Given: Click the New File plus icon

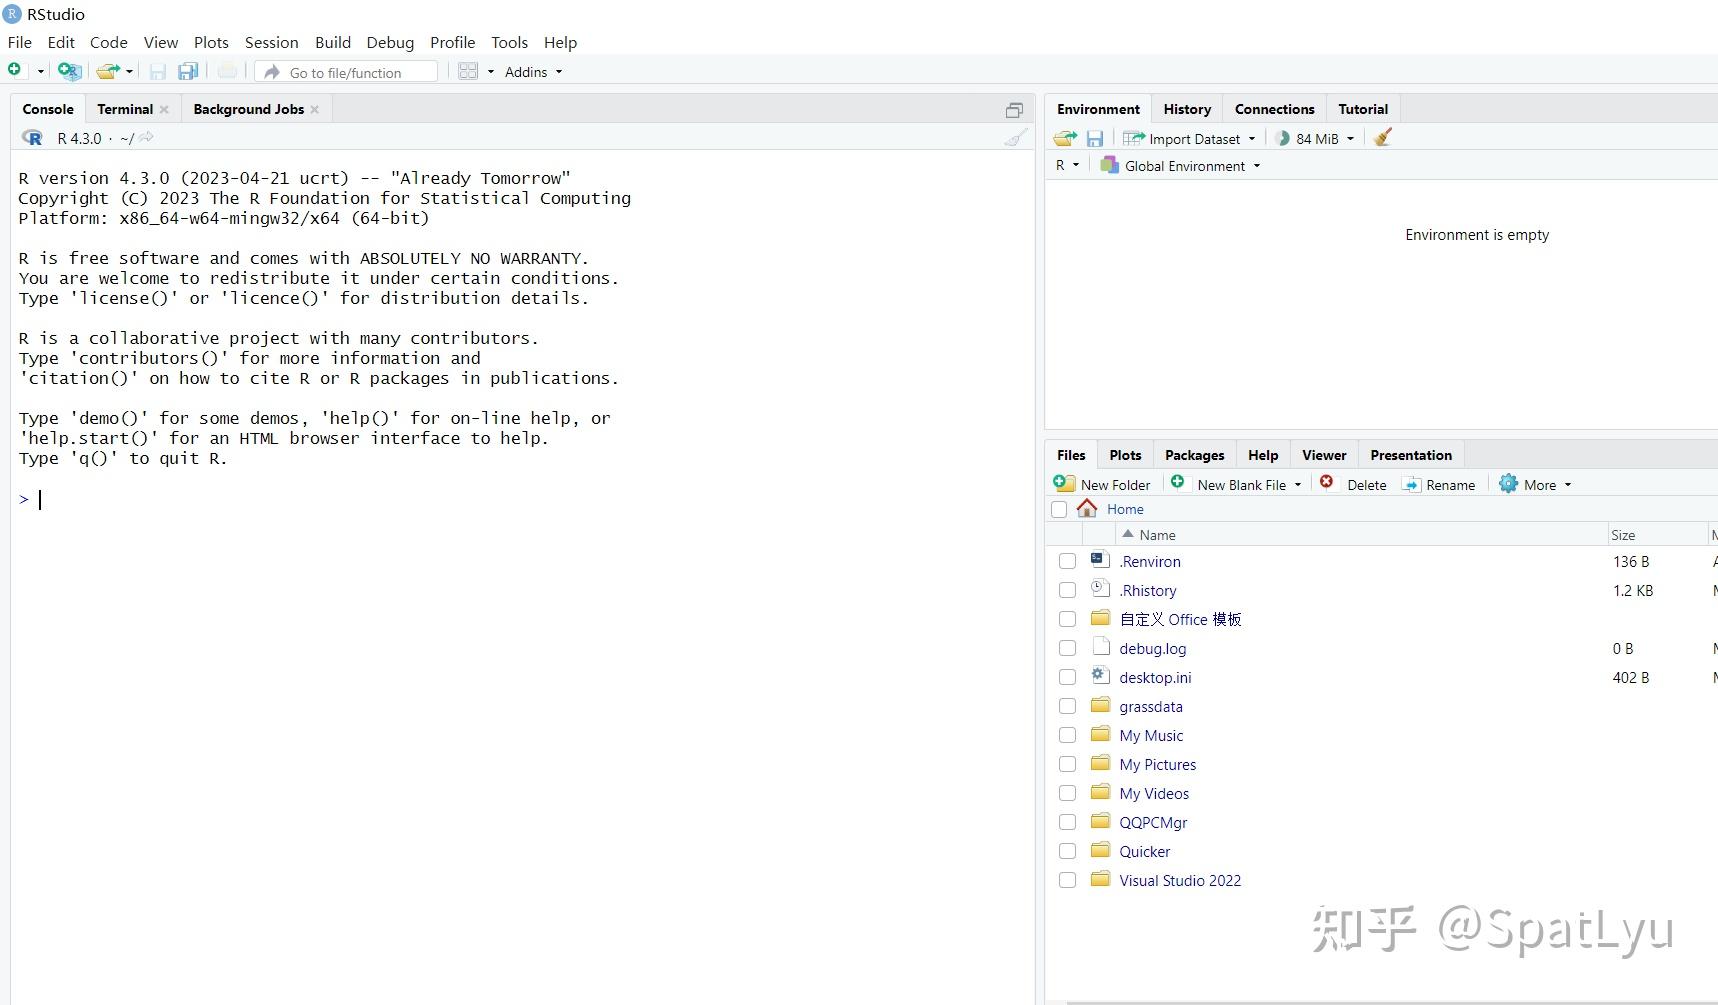Looking at the screenshot, I should (x=15, y=70).
